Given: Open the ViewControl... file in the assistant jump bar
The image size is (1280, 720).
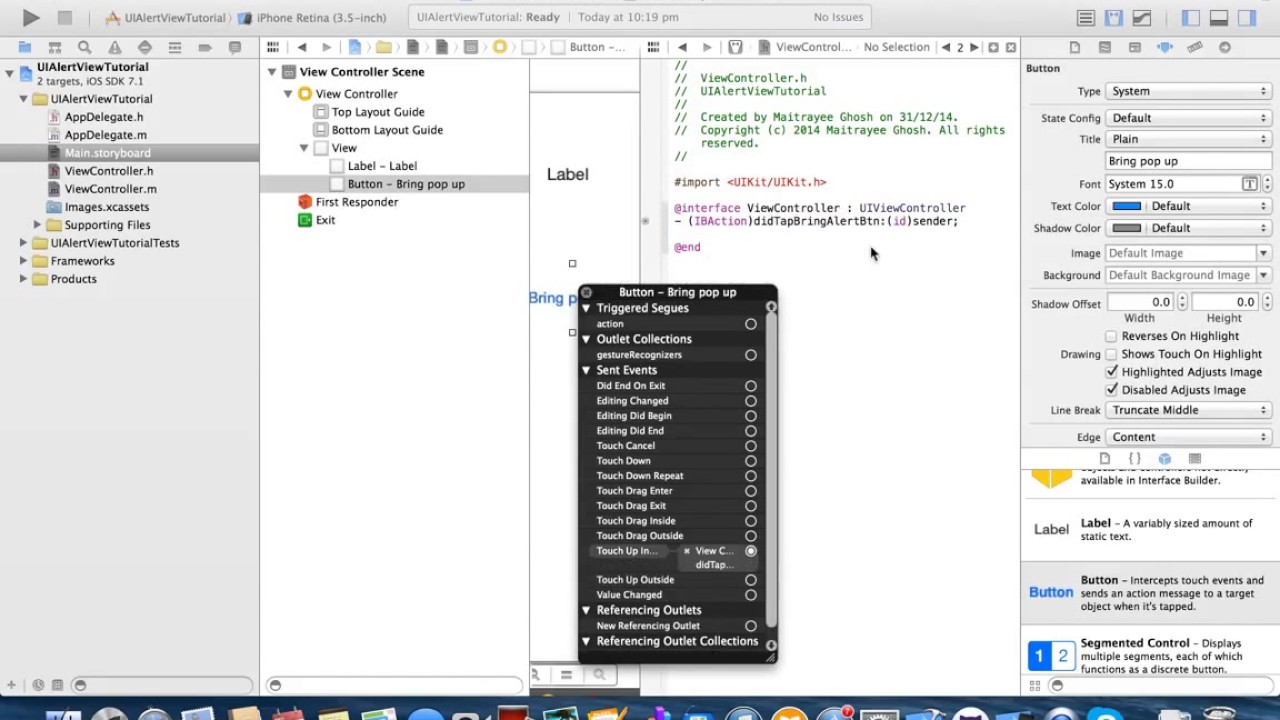Looking at the screenshot, I should (x=813, y=47).
